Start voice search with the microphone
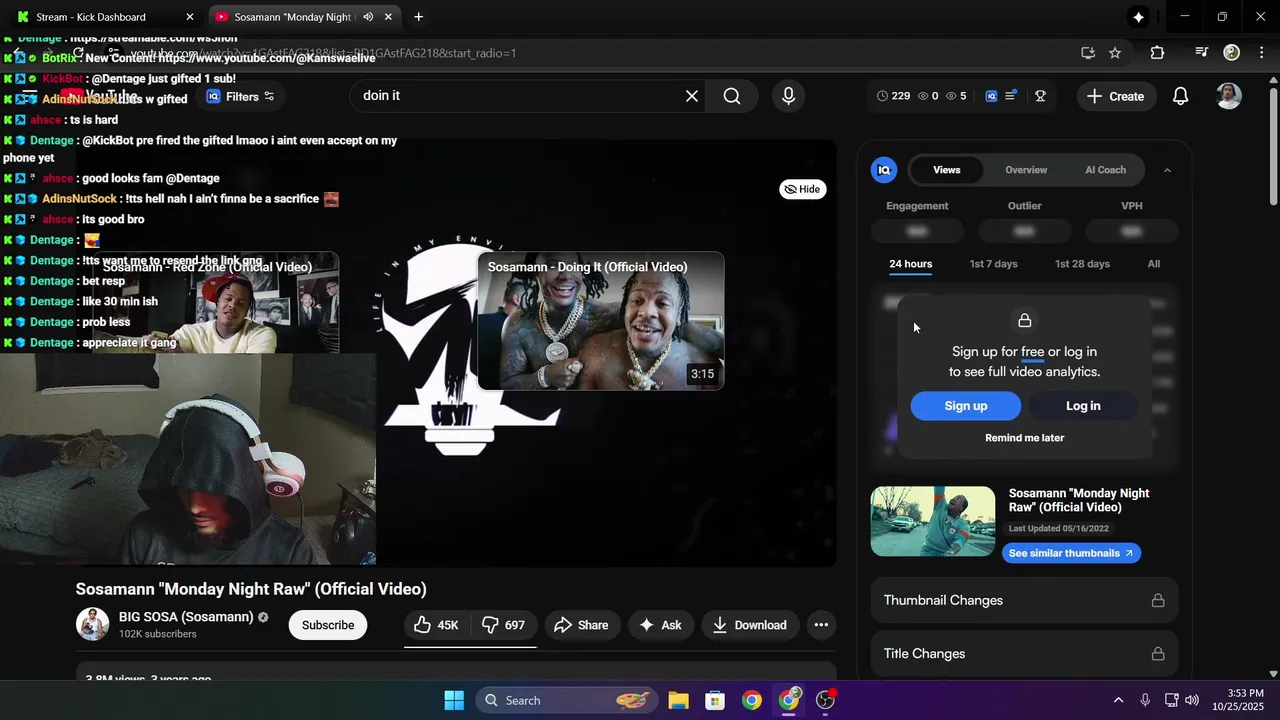 (789, 96)
